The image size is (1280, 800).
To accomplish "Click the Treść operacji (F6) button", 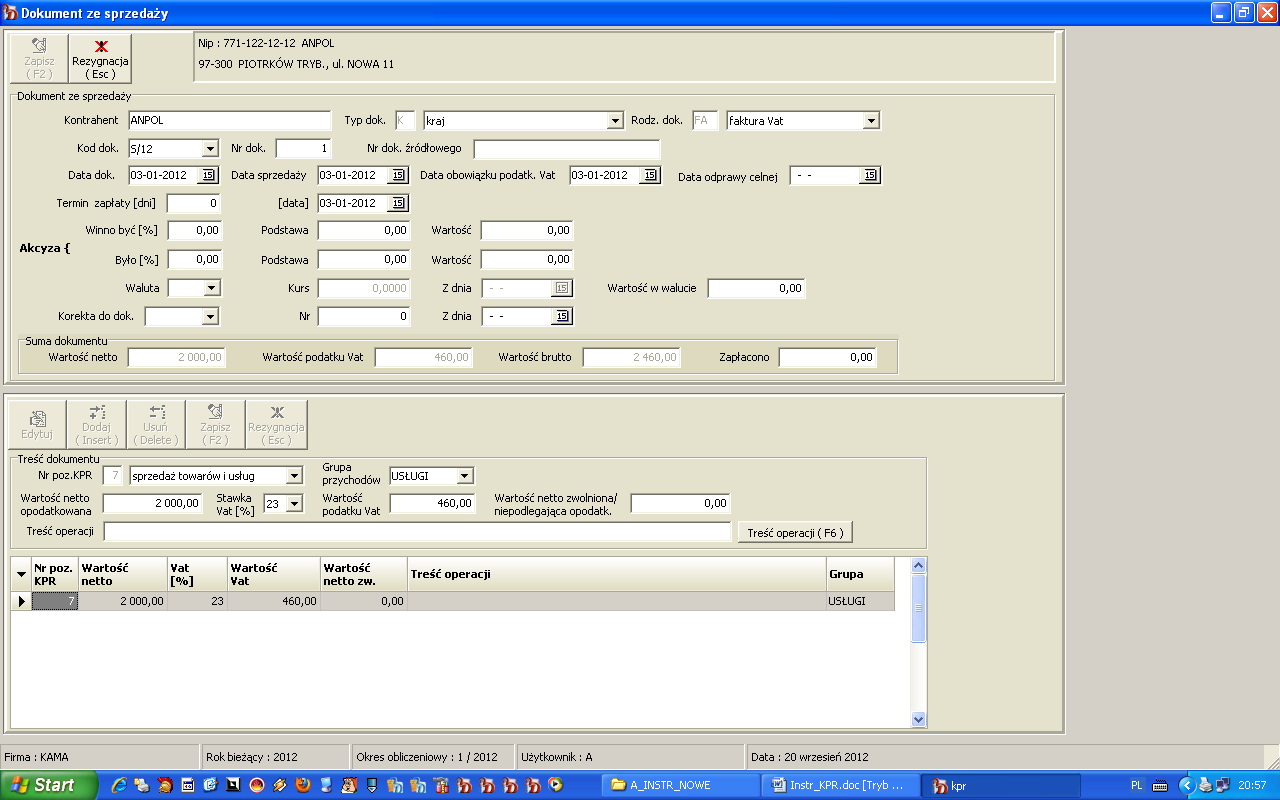I will (x=795, y=532).
